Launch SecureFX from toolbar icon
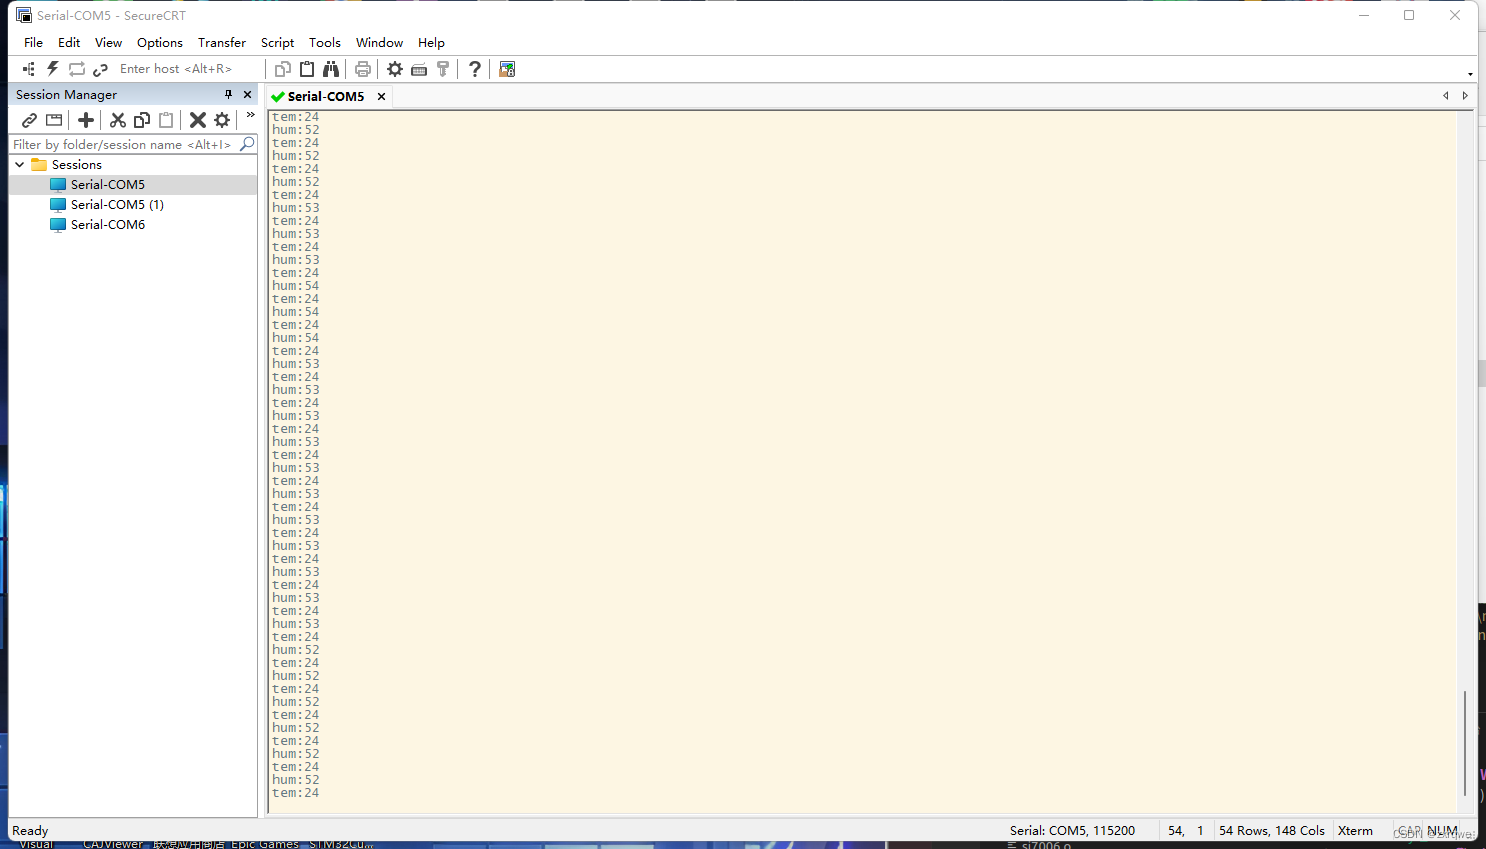Viewport: 1486px width, 849px height. [507, 69]
